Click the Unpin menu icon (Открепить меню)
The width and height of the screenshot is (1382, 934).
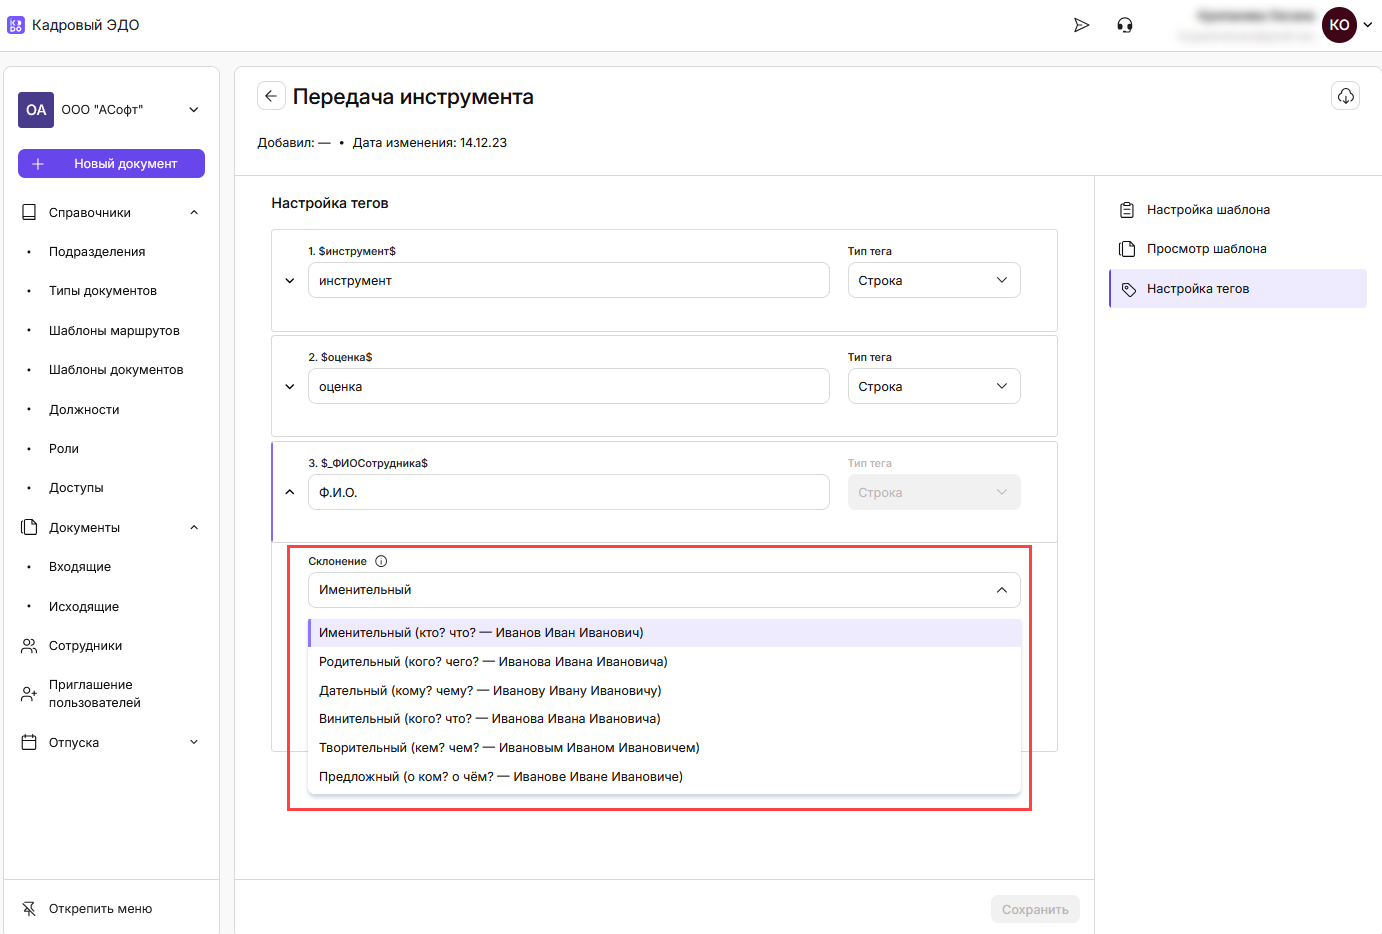click(x=29, y=909)
